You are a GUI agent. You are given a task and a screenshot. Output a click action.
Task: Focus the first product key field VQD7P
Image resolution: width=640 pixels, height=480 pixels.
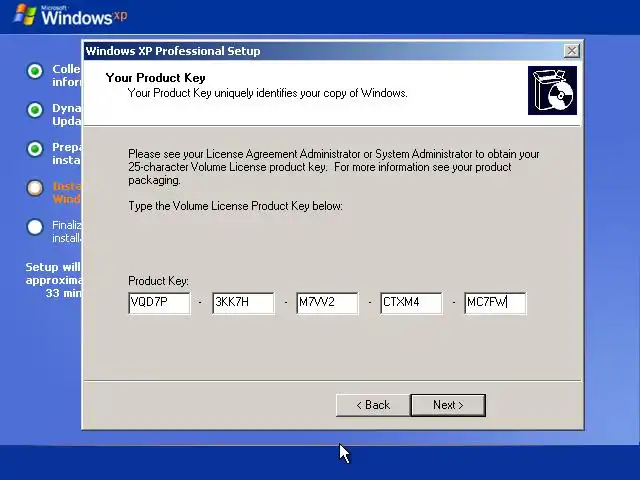159,302
